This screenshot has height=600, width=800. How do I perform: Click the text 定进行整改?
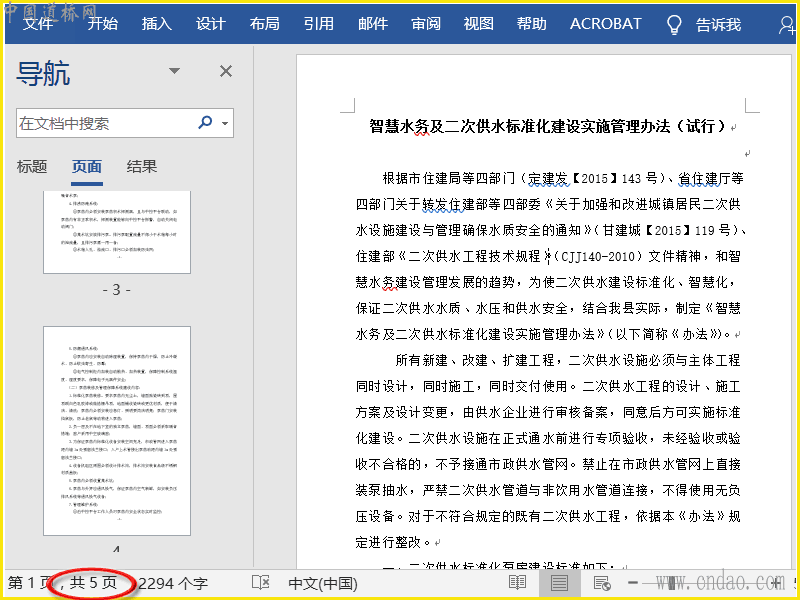pos(388,542)
